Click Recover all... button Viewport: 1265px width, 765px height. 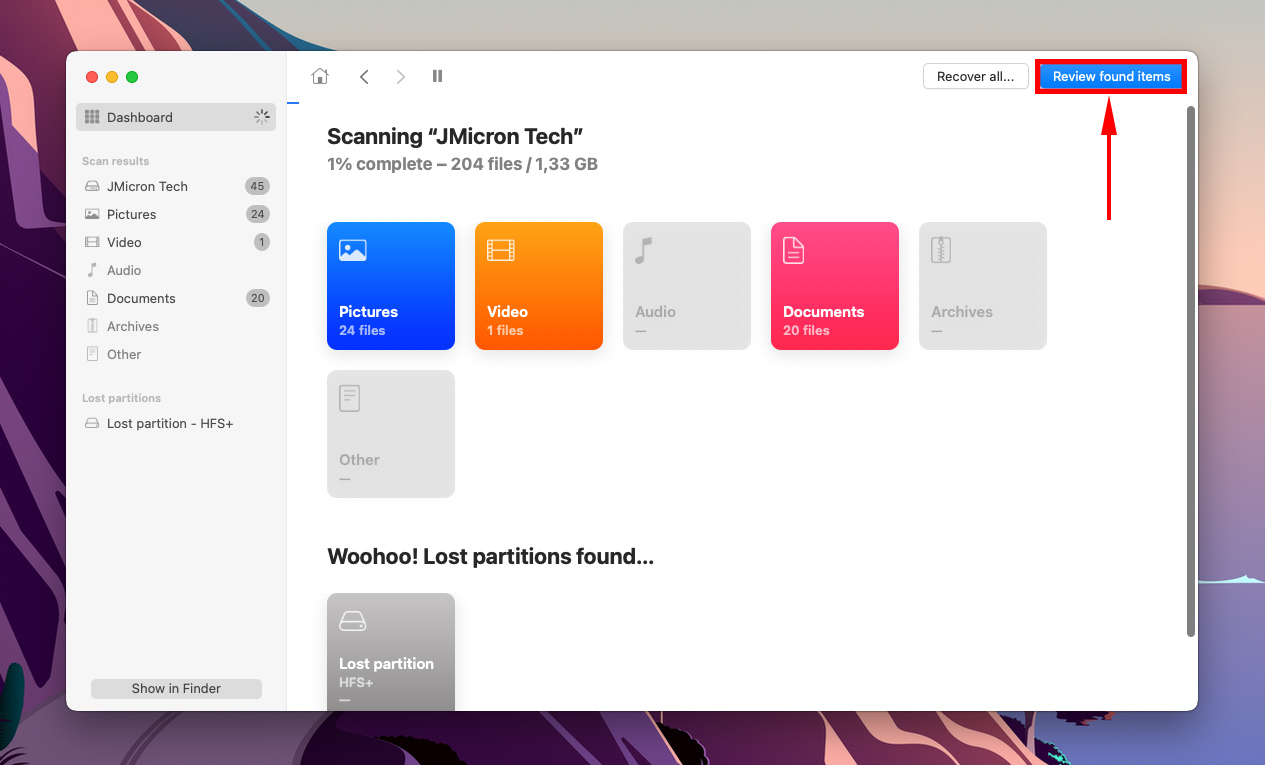975,76
